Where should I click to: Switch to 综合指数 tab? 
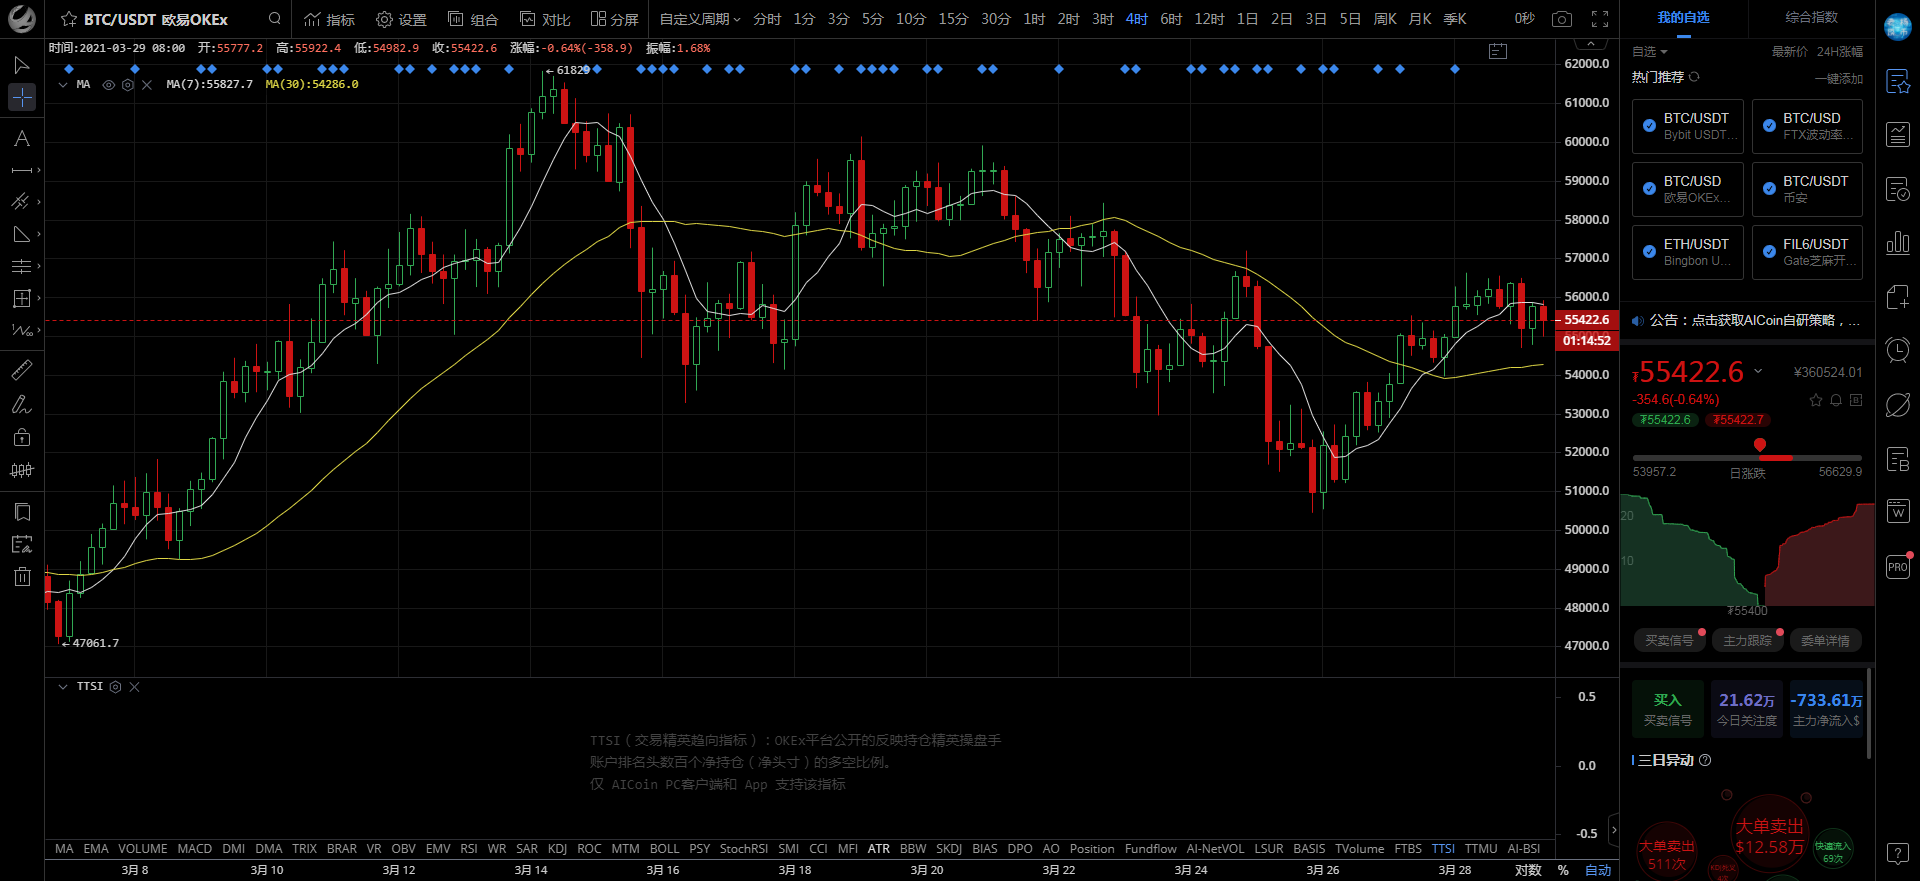coord(1811,18)
